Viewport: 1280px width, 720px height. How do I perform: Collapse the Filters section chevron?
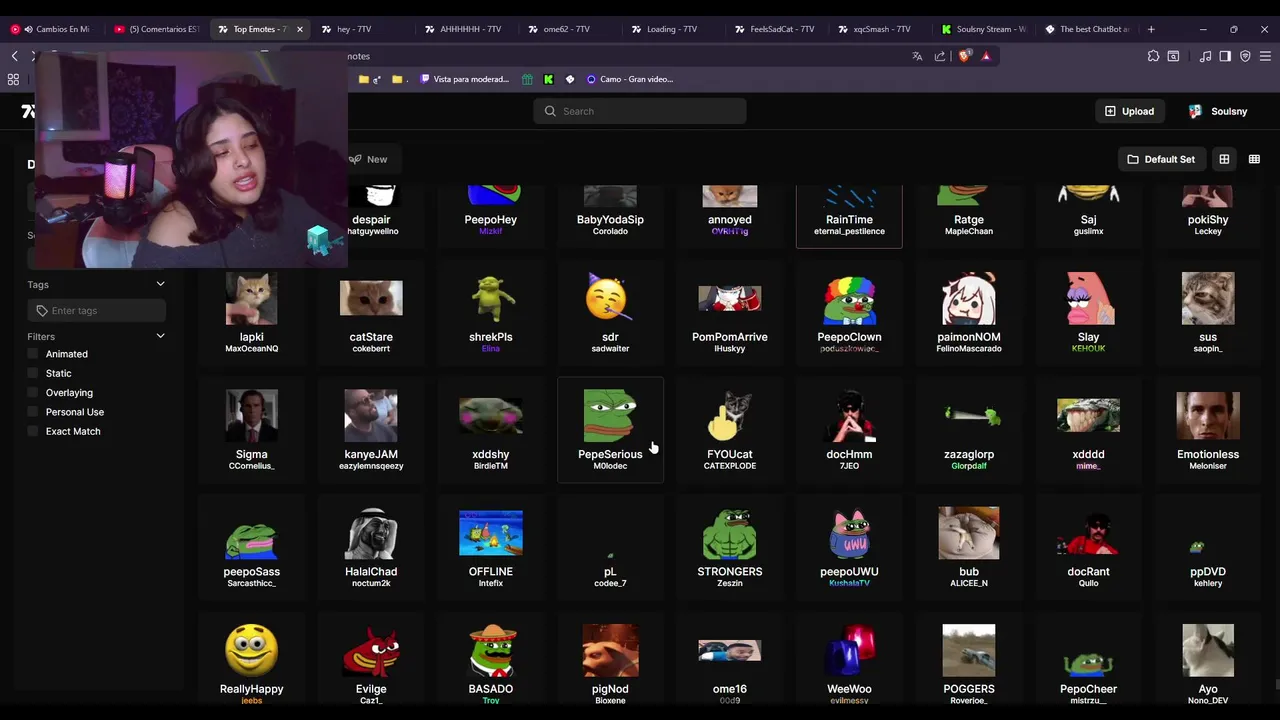tap(160, 336)
